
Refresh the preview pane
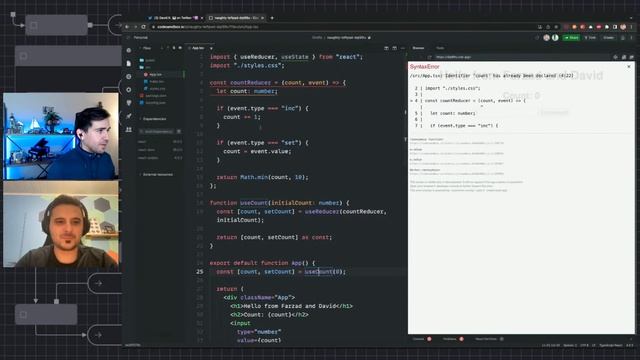[429, 57]
